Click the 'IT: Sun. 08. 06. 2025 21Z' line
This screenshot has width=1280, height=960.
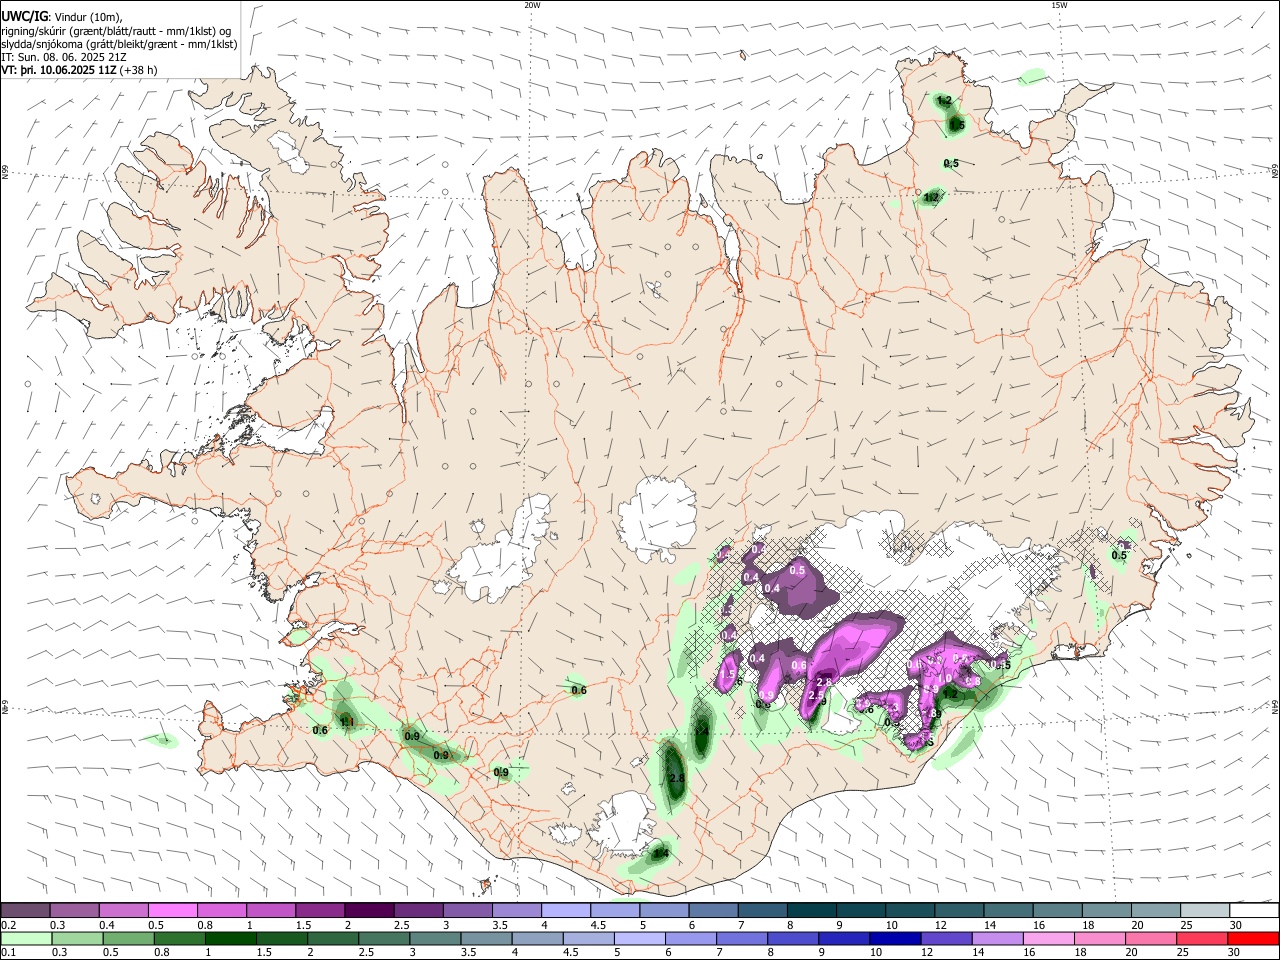click(x=64, y=57)
